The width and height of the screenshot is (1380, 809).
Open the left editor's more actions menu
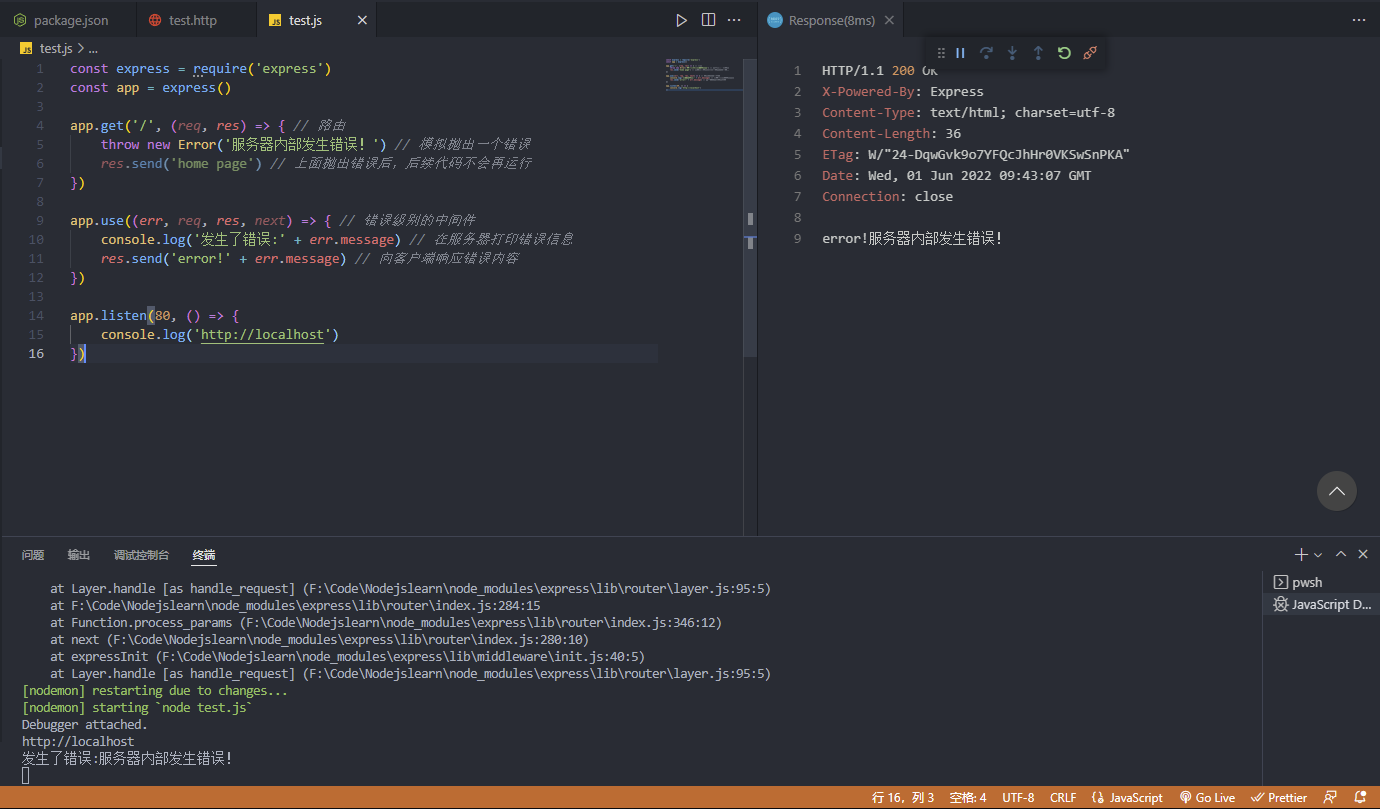[735, 20]
